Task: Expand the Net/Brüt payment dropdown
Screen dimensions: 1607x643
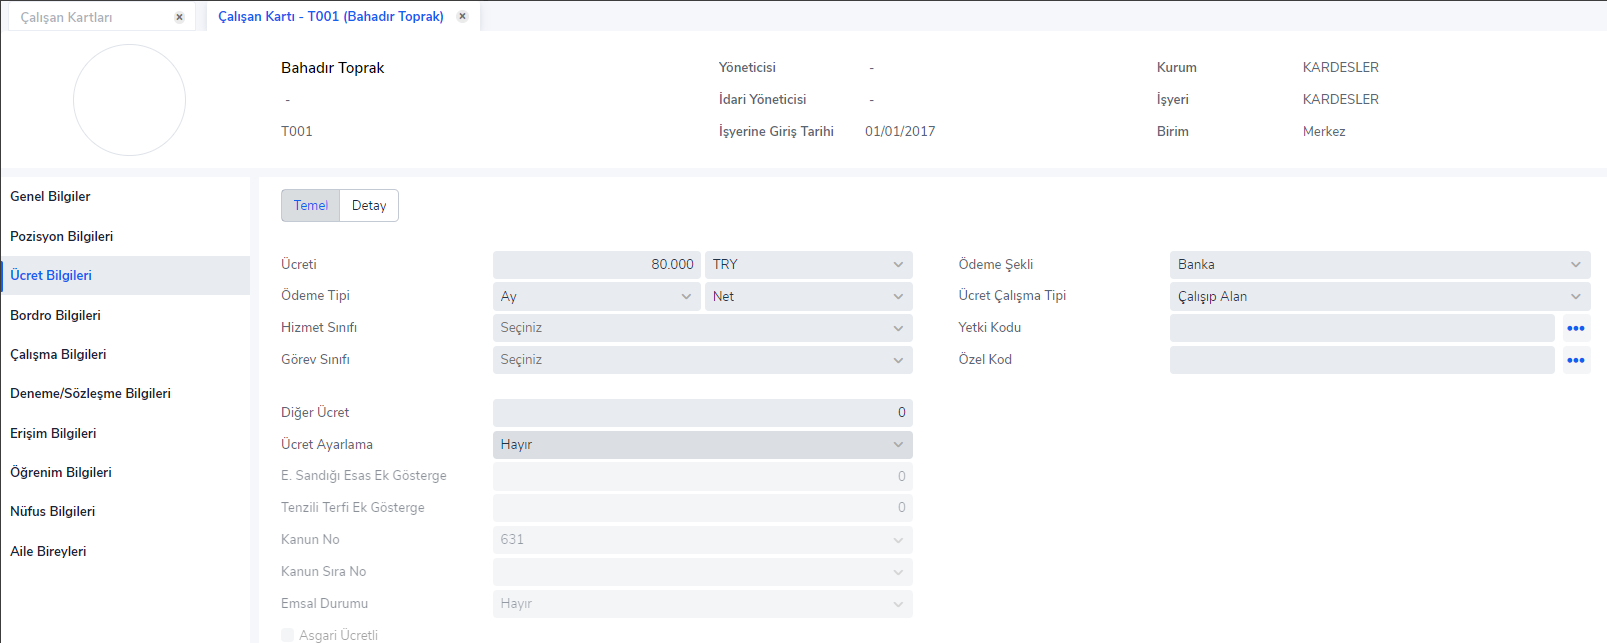Action: pyautogui.click(x=808, y=297)
